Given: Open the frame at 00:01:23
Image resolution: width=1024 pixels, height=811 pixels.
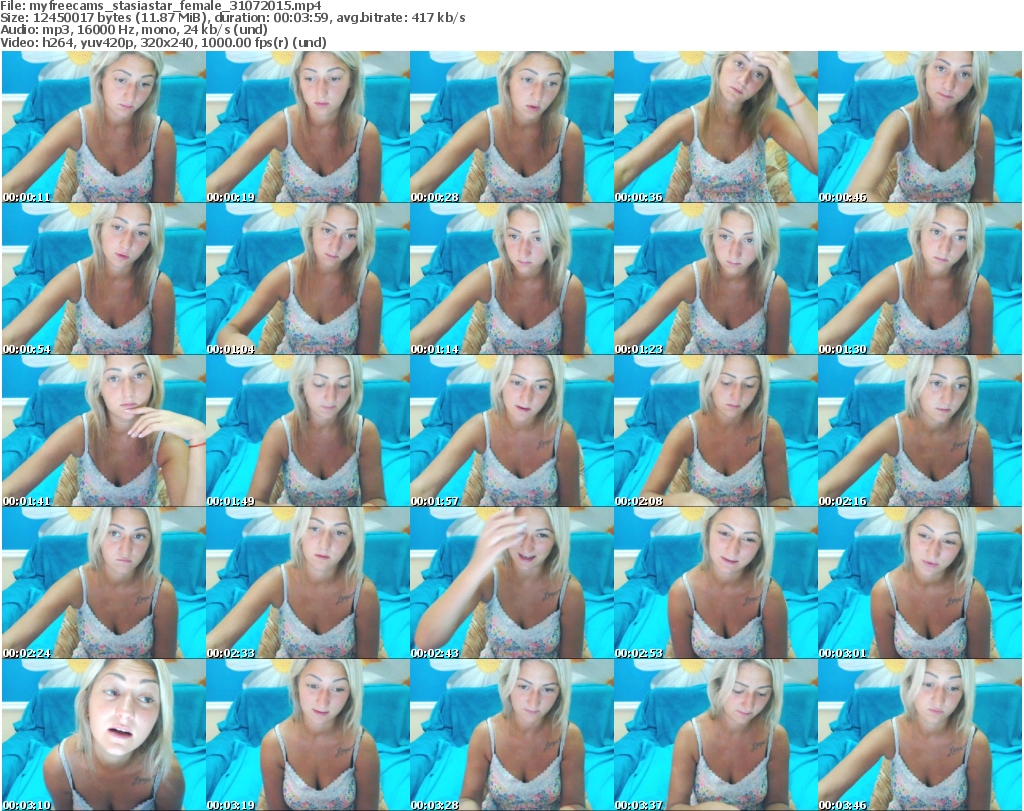Looking at the screenshot, I should (716, 279).
